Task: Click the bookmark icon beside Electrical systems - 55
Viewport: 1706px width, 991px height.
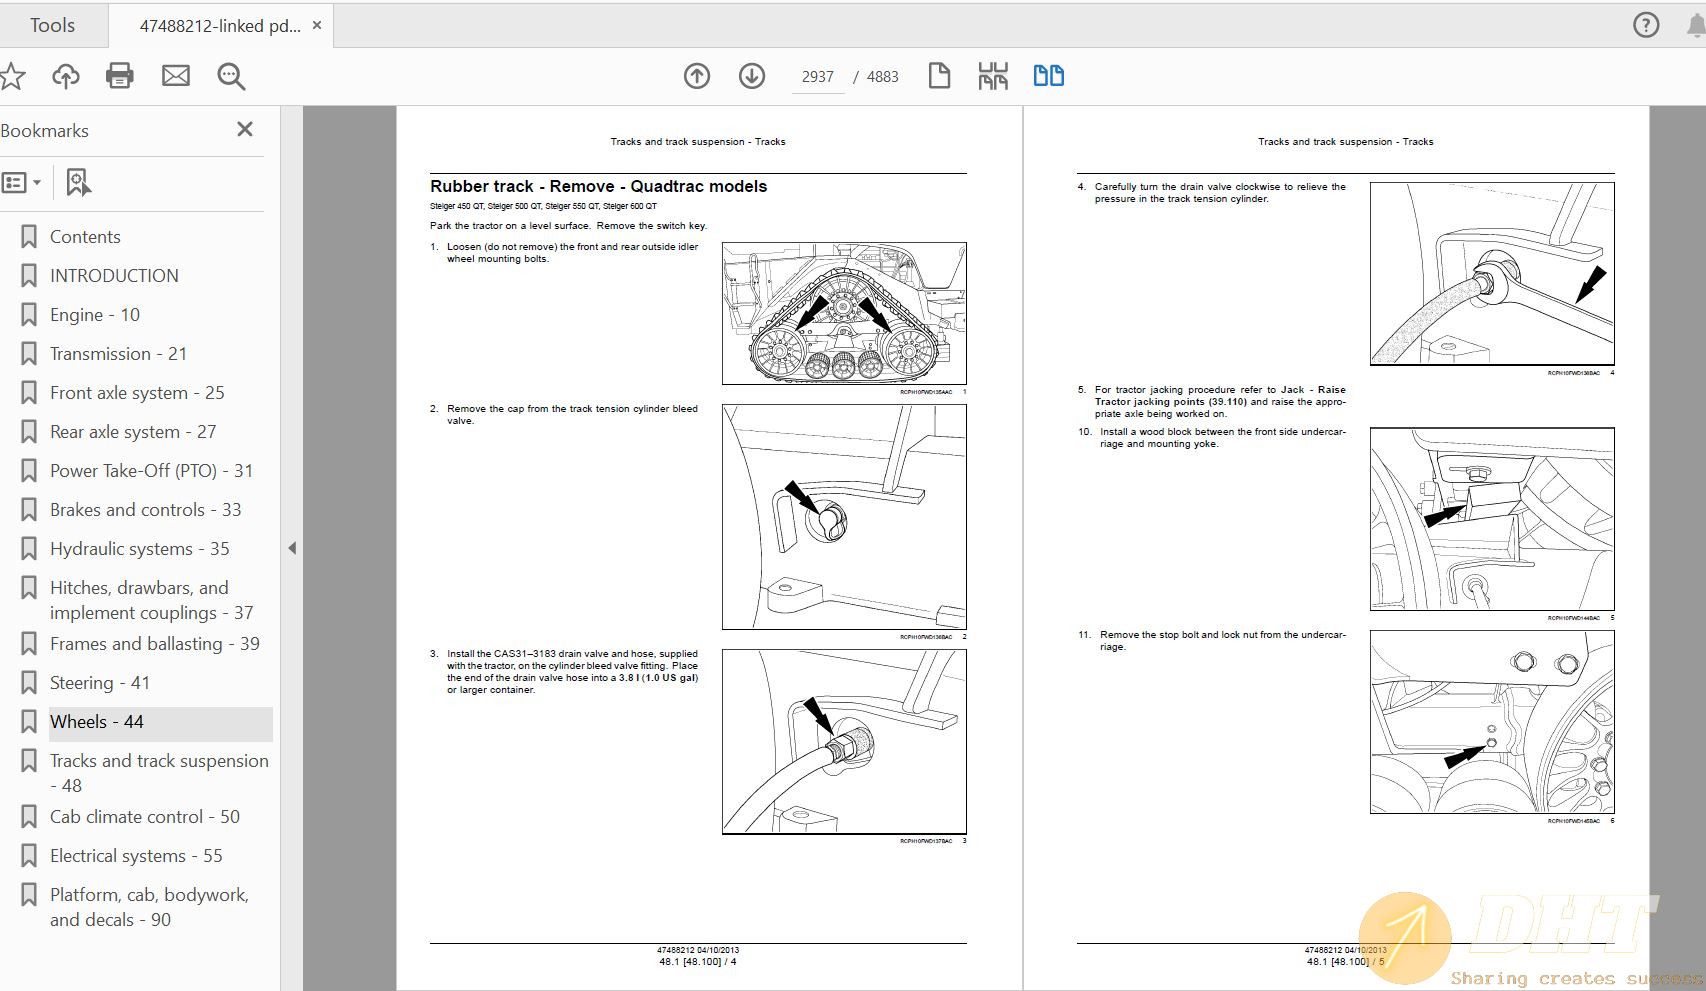Action: [x=29, y=856]
